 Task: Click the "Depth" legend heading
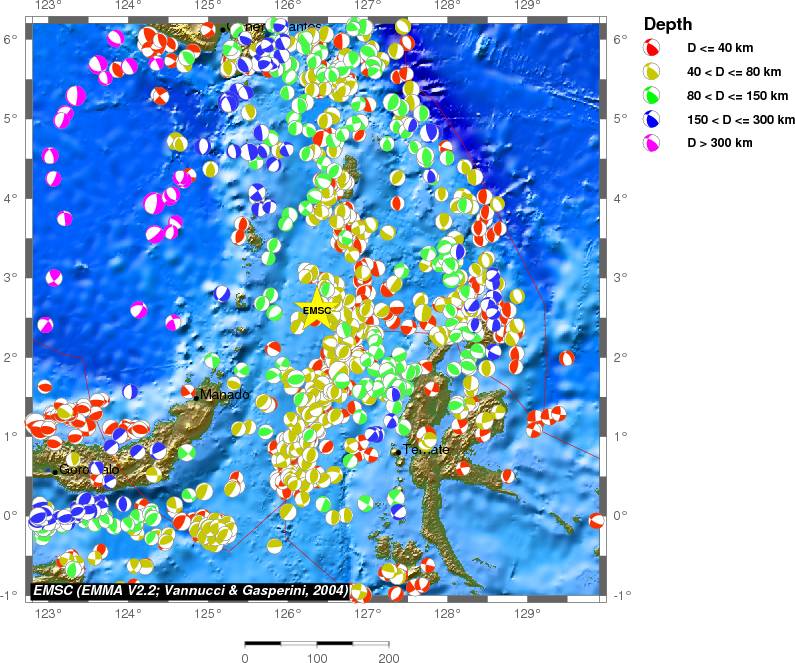pyautogui.click(x=668, y=24)
